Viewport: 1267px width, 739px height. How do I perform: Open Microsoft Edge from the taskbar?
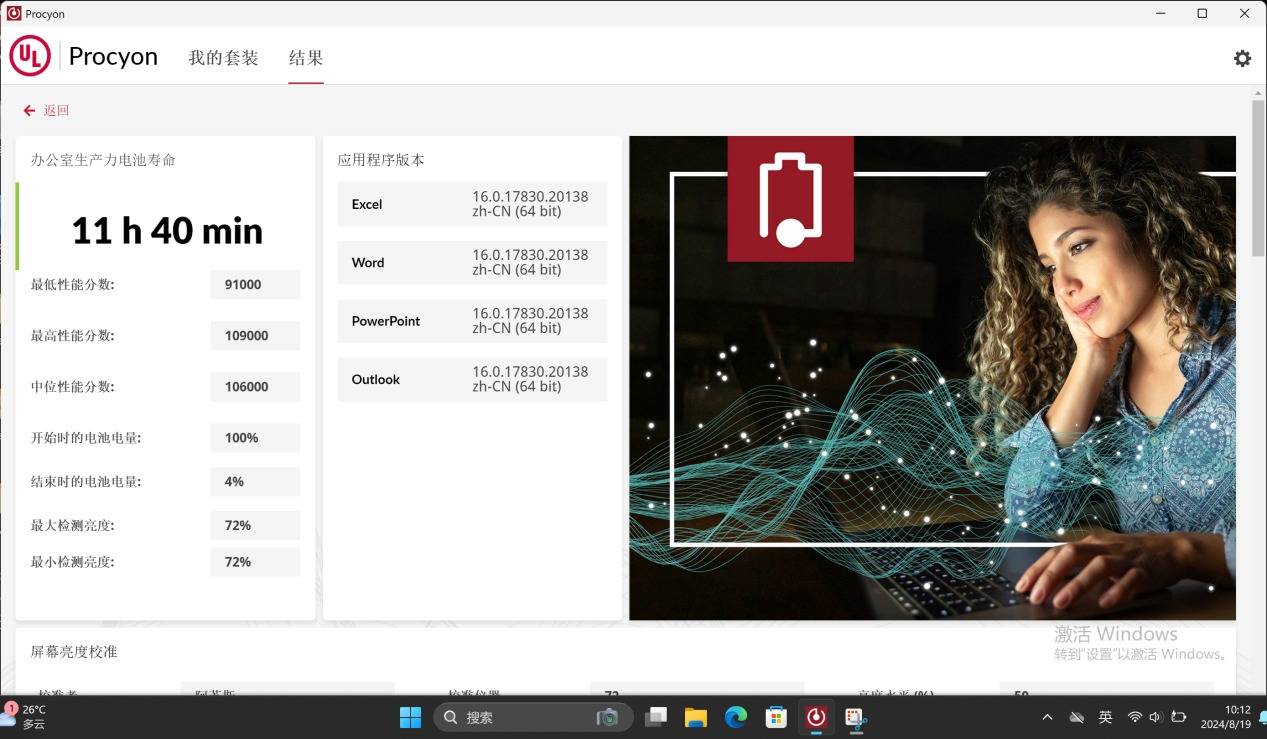point(736,717)
